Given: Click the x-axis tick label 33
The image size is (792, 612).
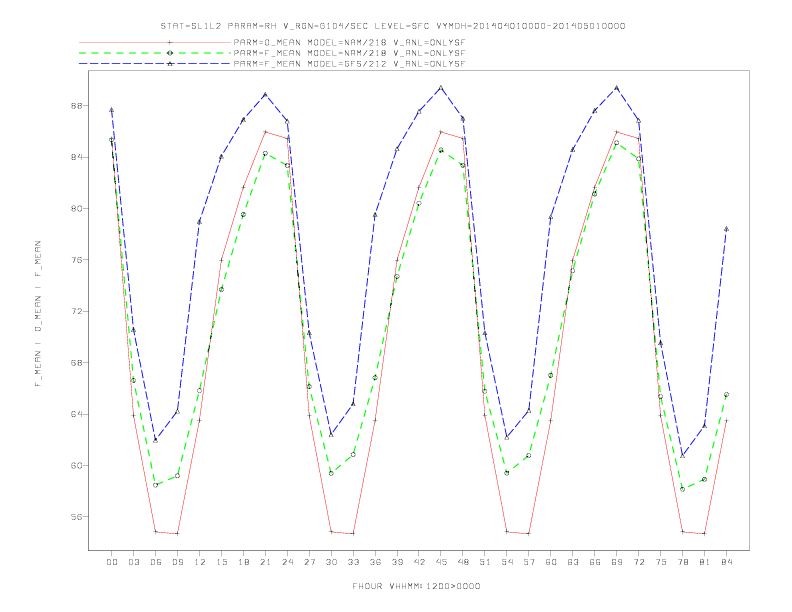Looking at the screenshot, I should [x=353, y=562].
